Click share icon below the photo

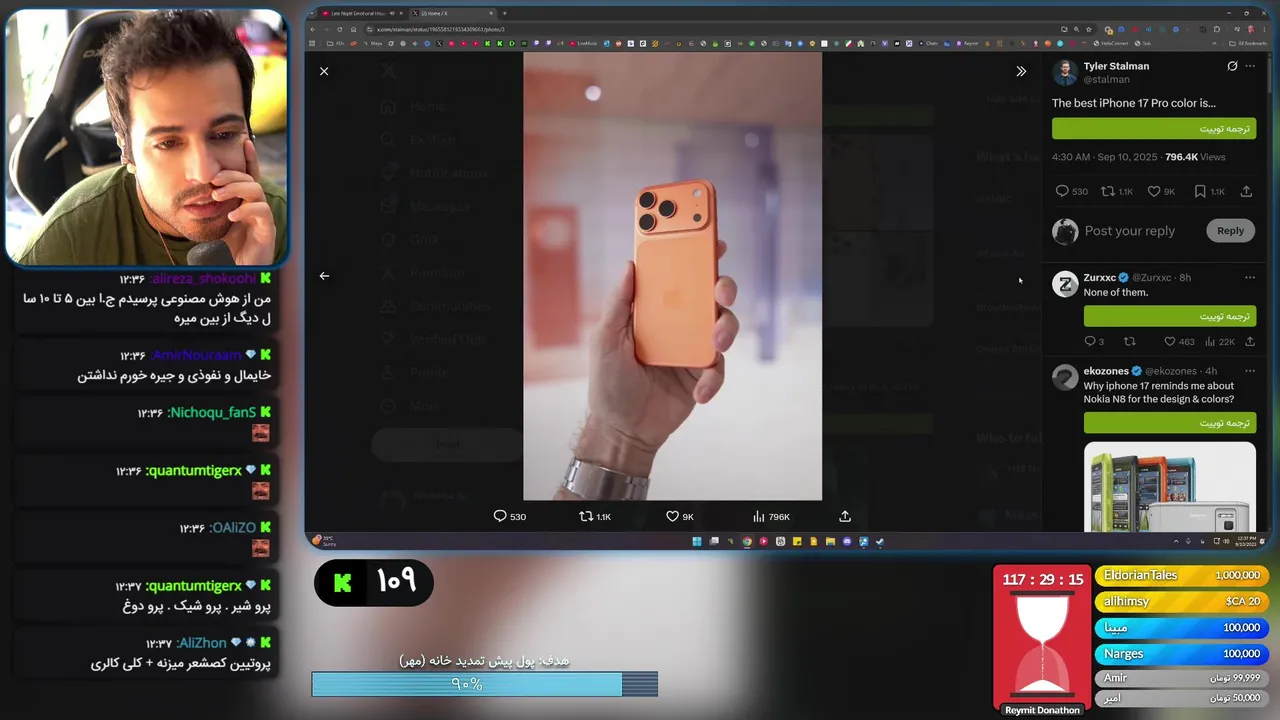pos(845,516)
